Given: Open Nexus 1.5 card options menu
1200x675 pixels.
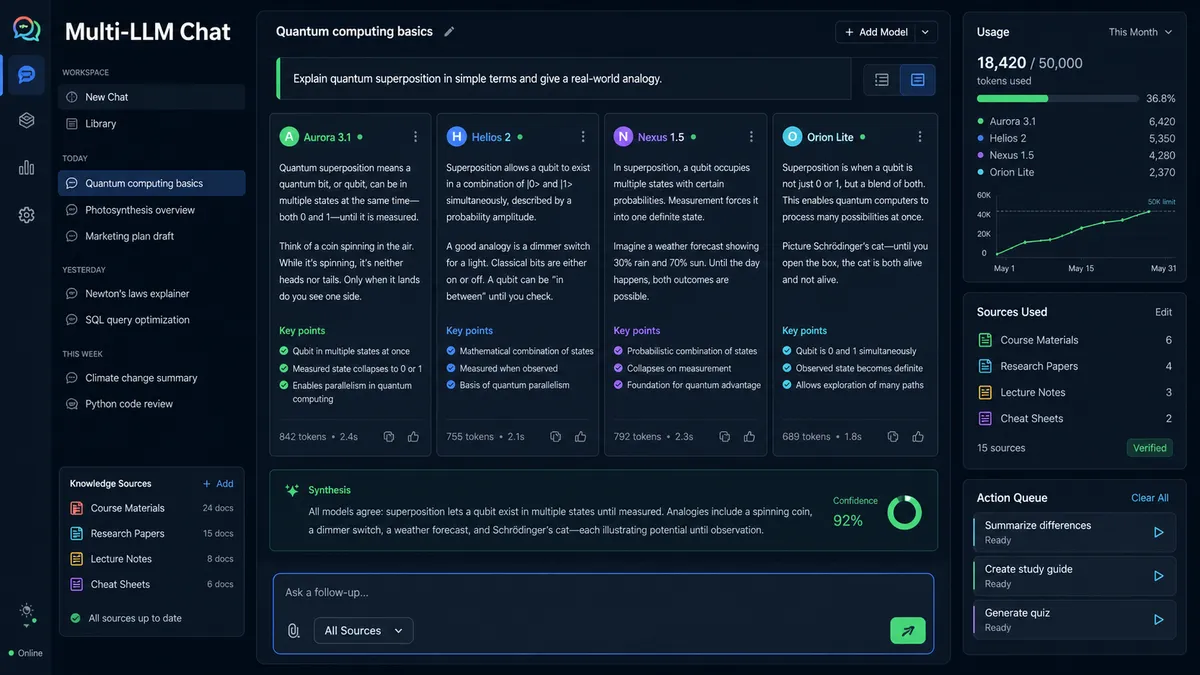Looking at the screenshot, I should coord(750,137).
